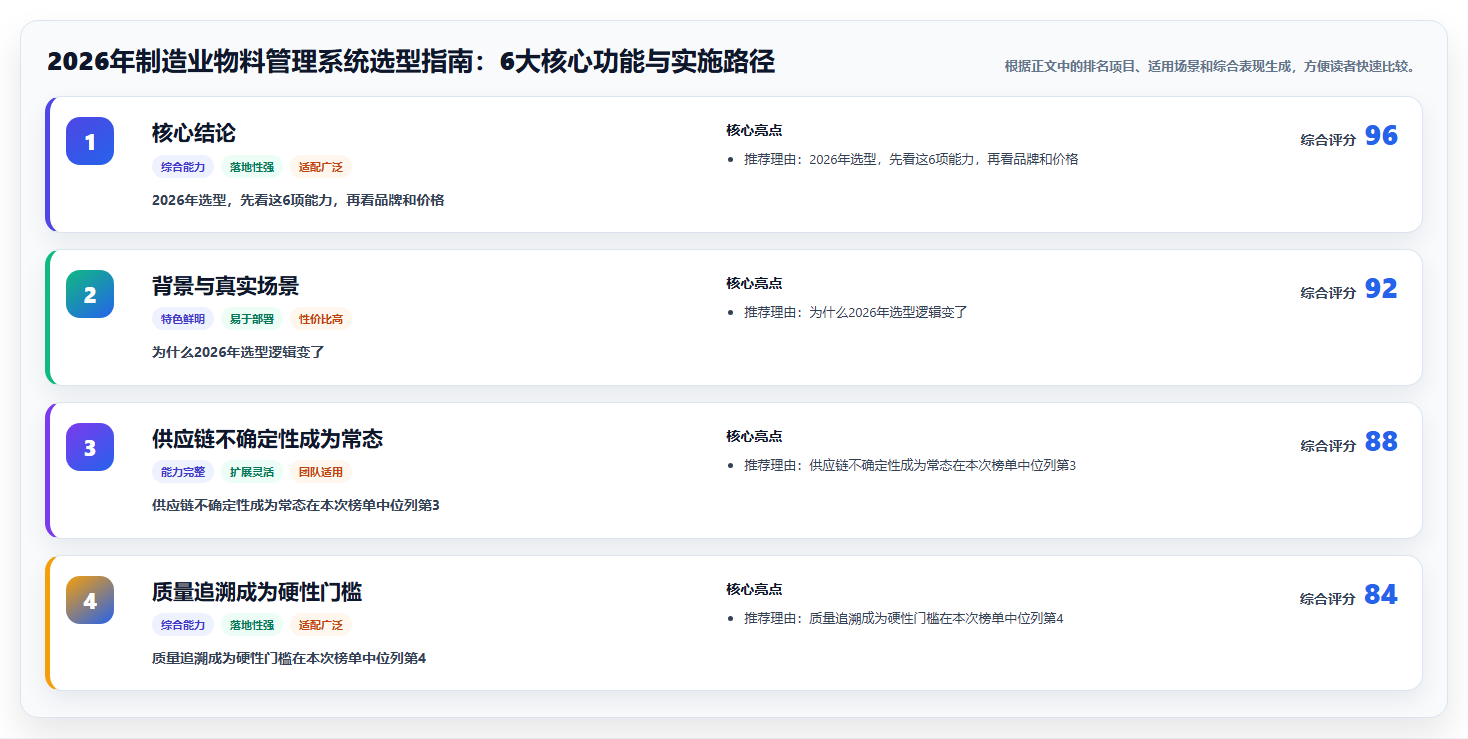1468x739 pixels.
Task: Click 核心亮点 heading in rank 2 card
Action: 754,283
